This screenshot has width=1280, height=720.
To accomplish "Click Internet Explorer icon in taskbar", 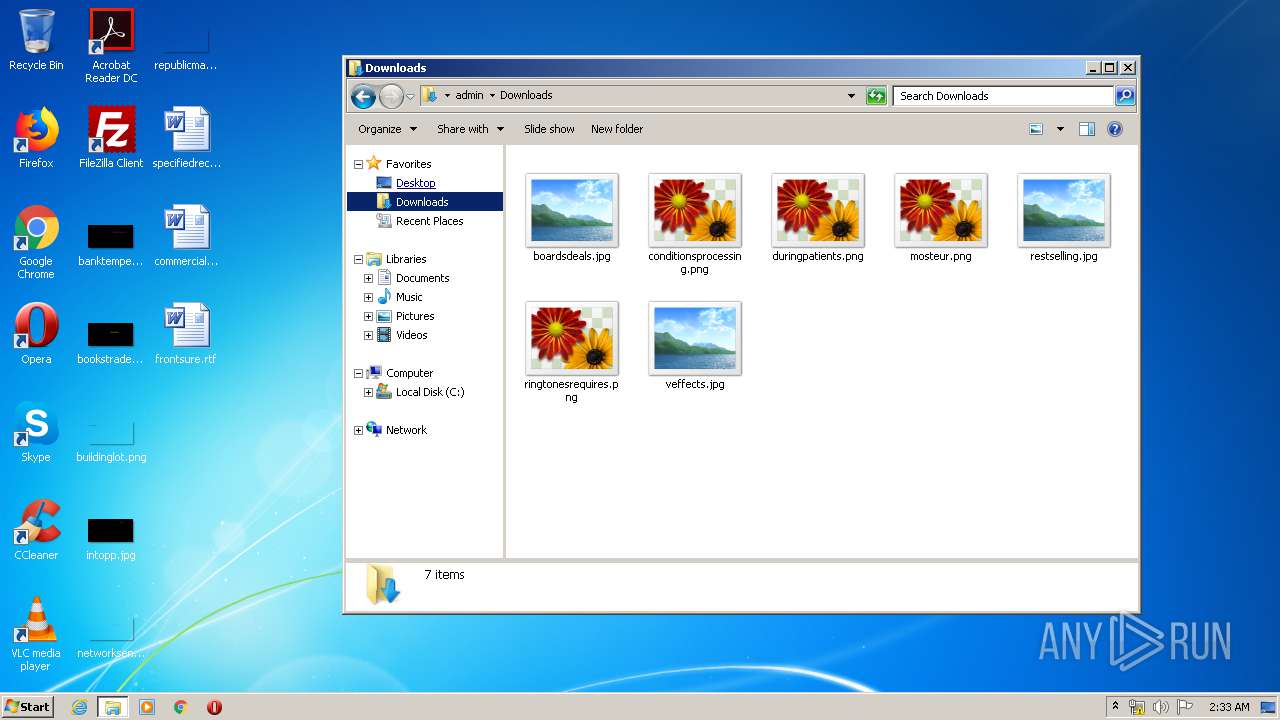I will [80, 707].
